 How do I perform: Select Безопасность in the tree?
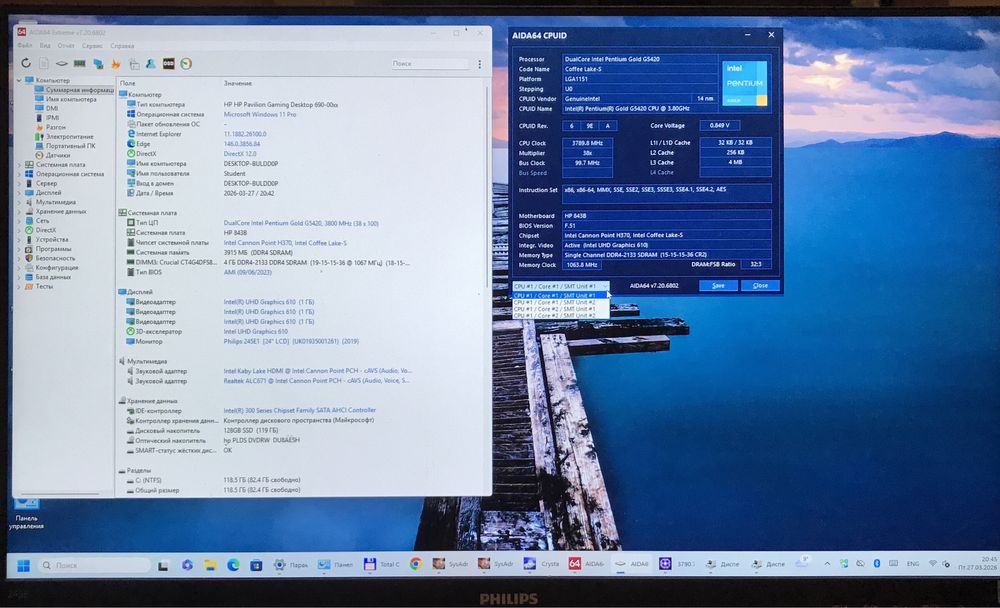[x=55, y=258]
